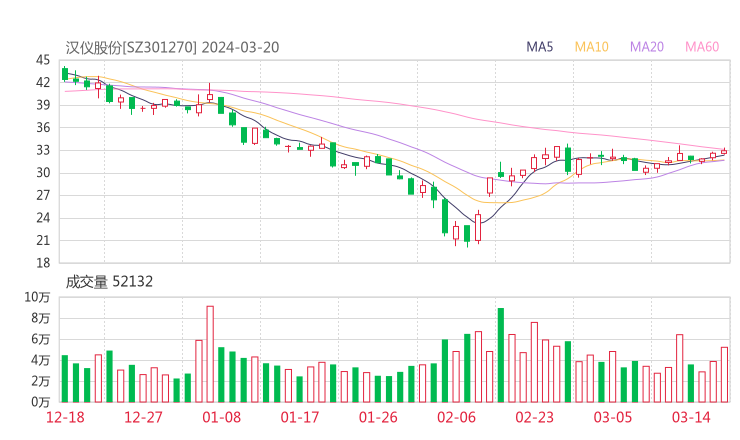This screenshot has height=440, width=740.
Task: Click the 03-14 date label
Action: pyautogui.click(x=691, y=417)
